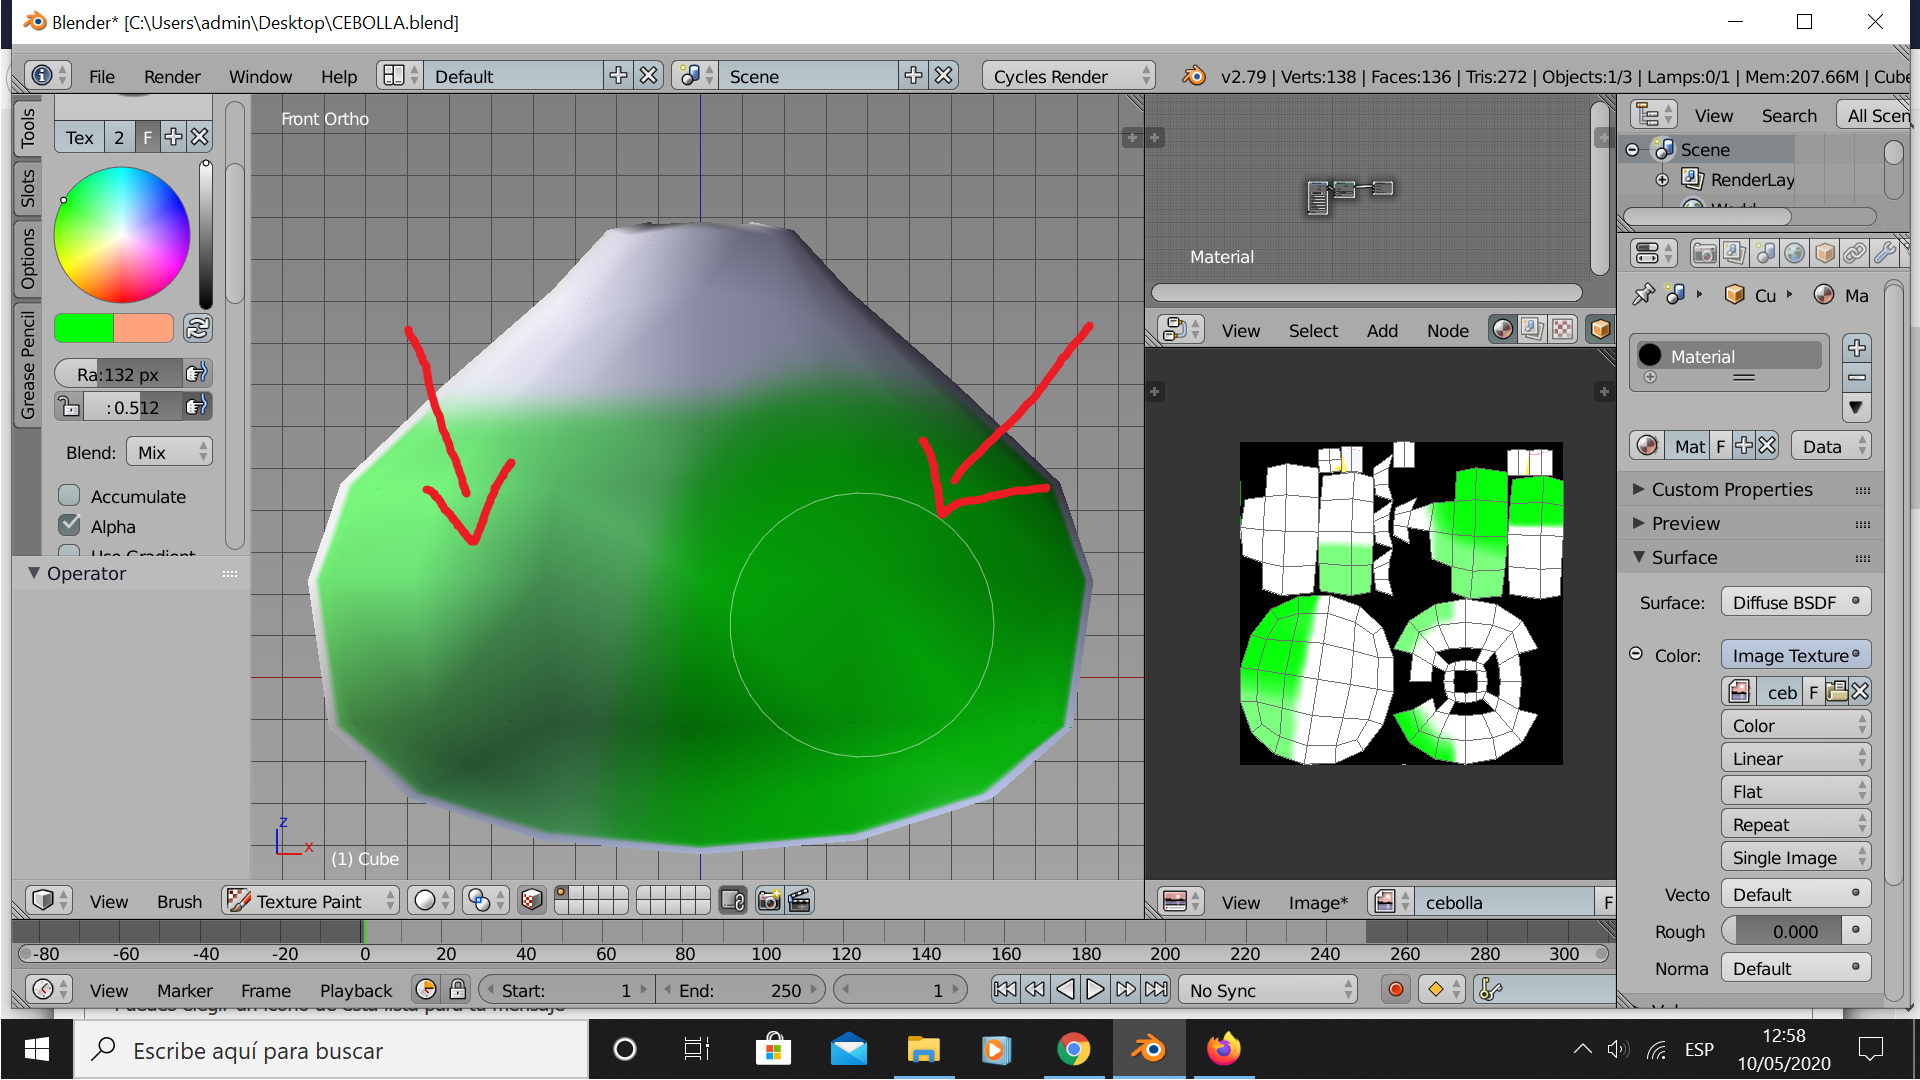This screenshot has width=1920, height=1080.
Task: Open the Blend mode Mix dropdown
Action: point(169,452)
